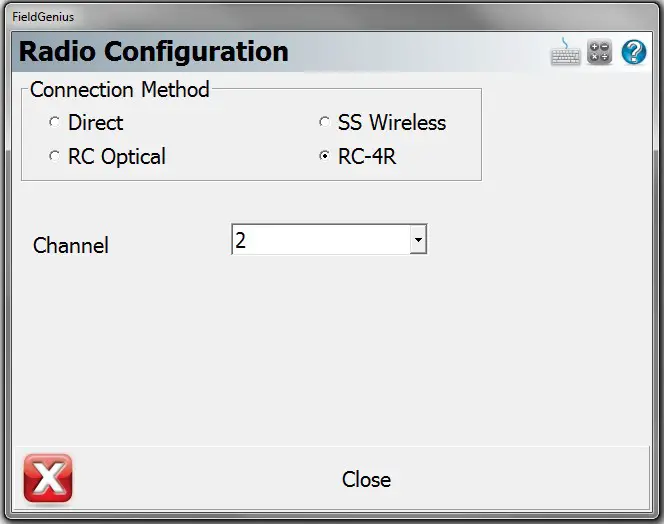Click the "Direct" option label text
Screen dimensions: 664x524
pyautogui.click(x=96, y=123)
